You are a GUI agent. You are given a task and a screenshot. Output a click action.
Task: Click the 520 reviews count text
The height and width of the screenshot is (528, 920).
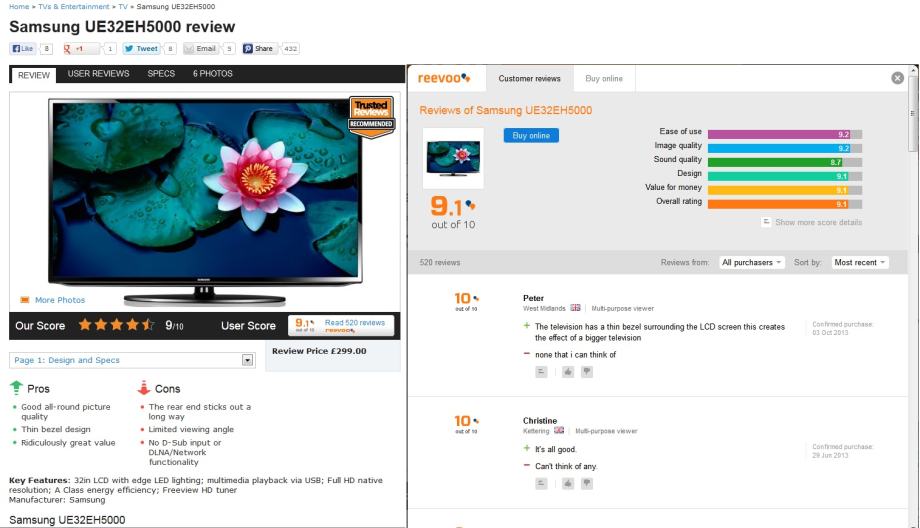(x=439, y=262)
